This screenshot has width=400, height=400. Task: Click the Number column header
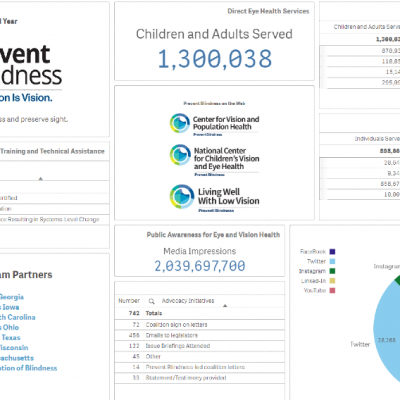129,301
